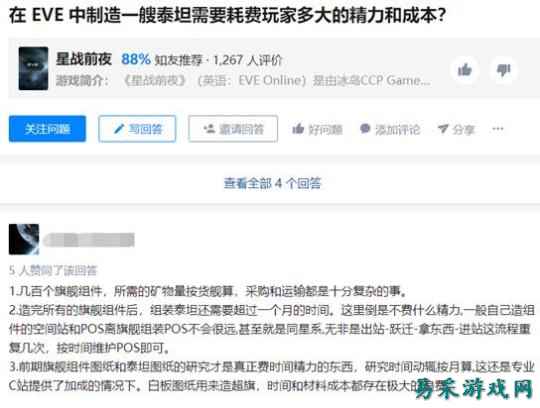
Task: Click the 88% 知友推荐 rating
Action: point(162,60)
